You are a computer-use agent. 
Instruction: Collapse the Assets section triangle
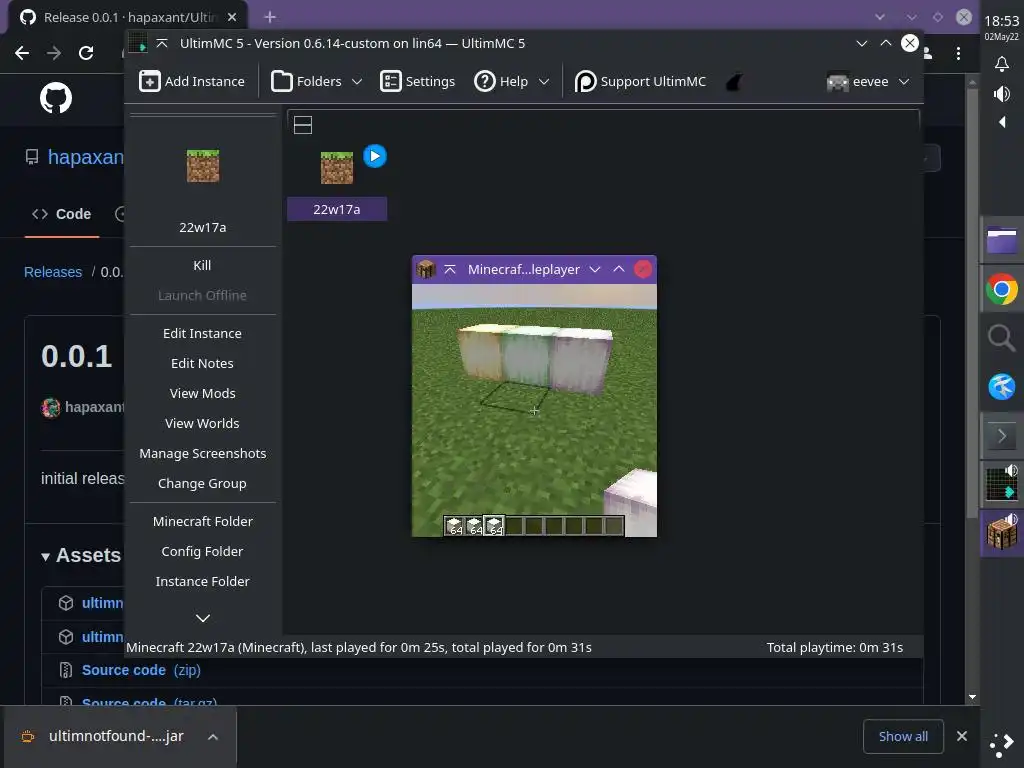(45, 556)
